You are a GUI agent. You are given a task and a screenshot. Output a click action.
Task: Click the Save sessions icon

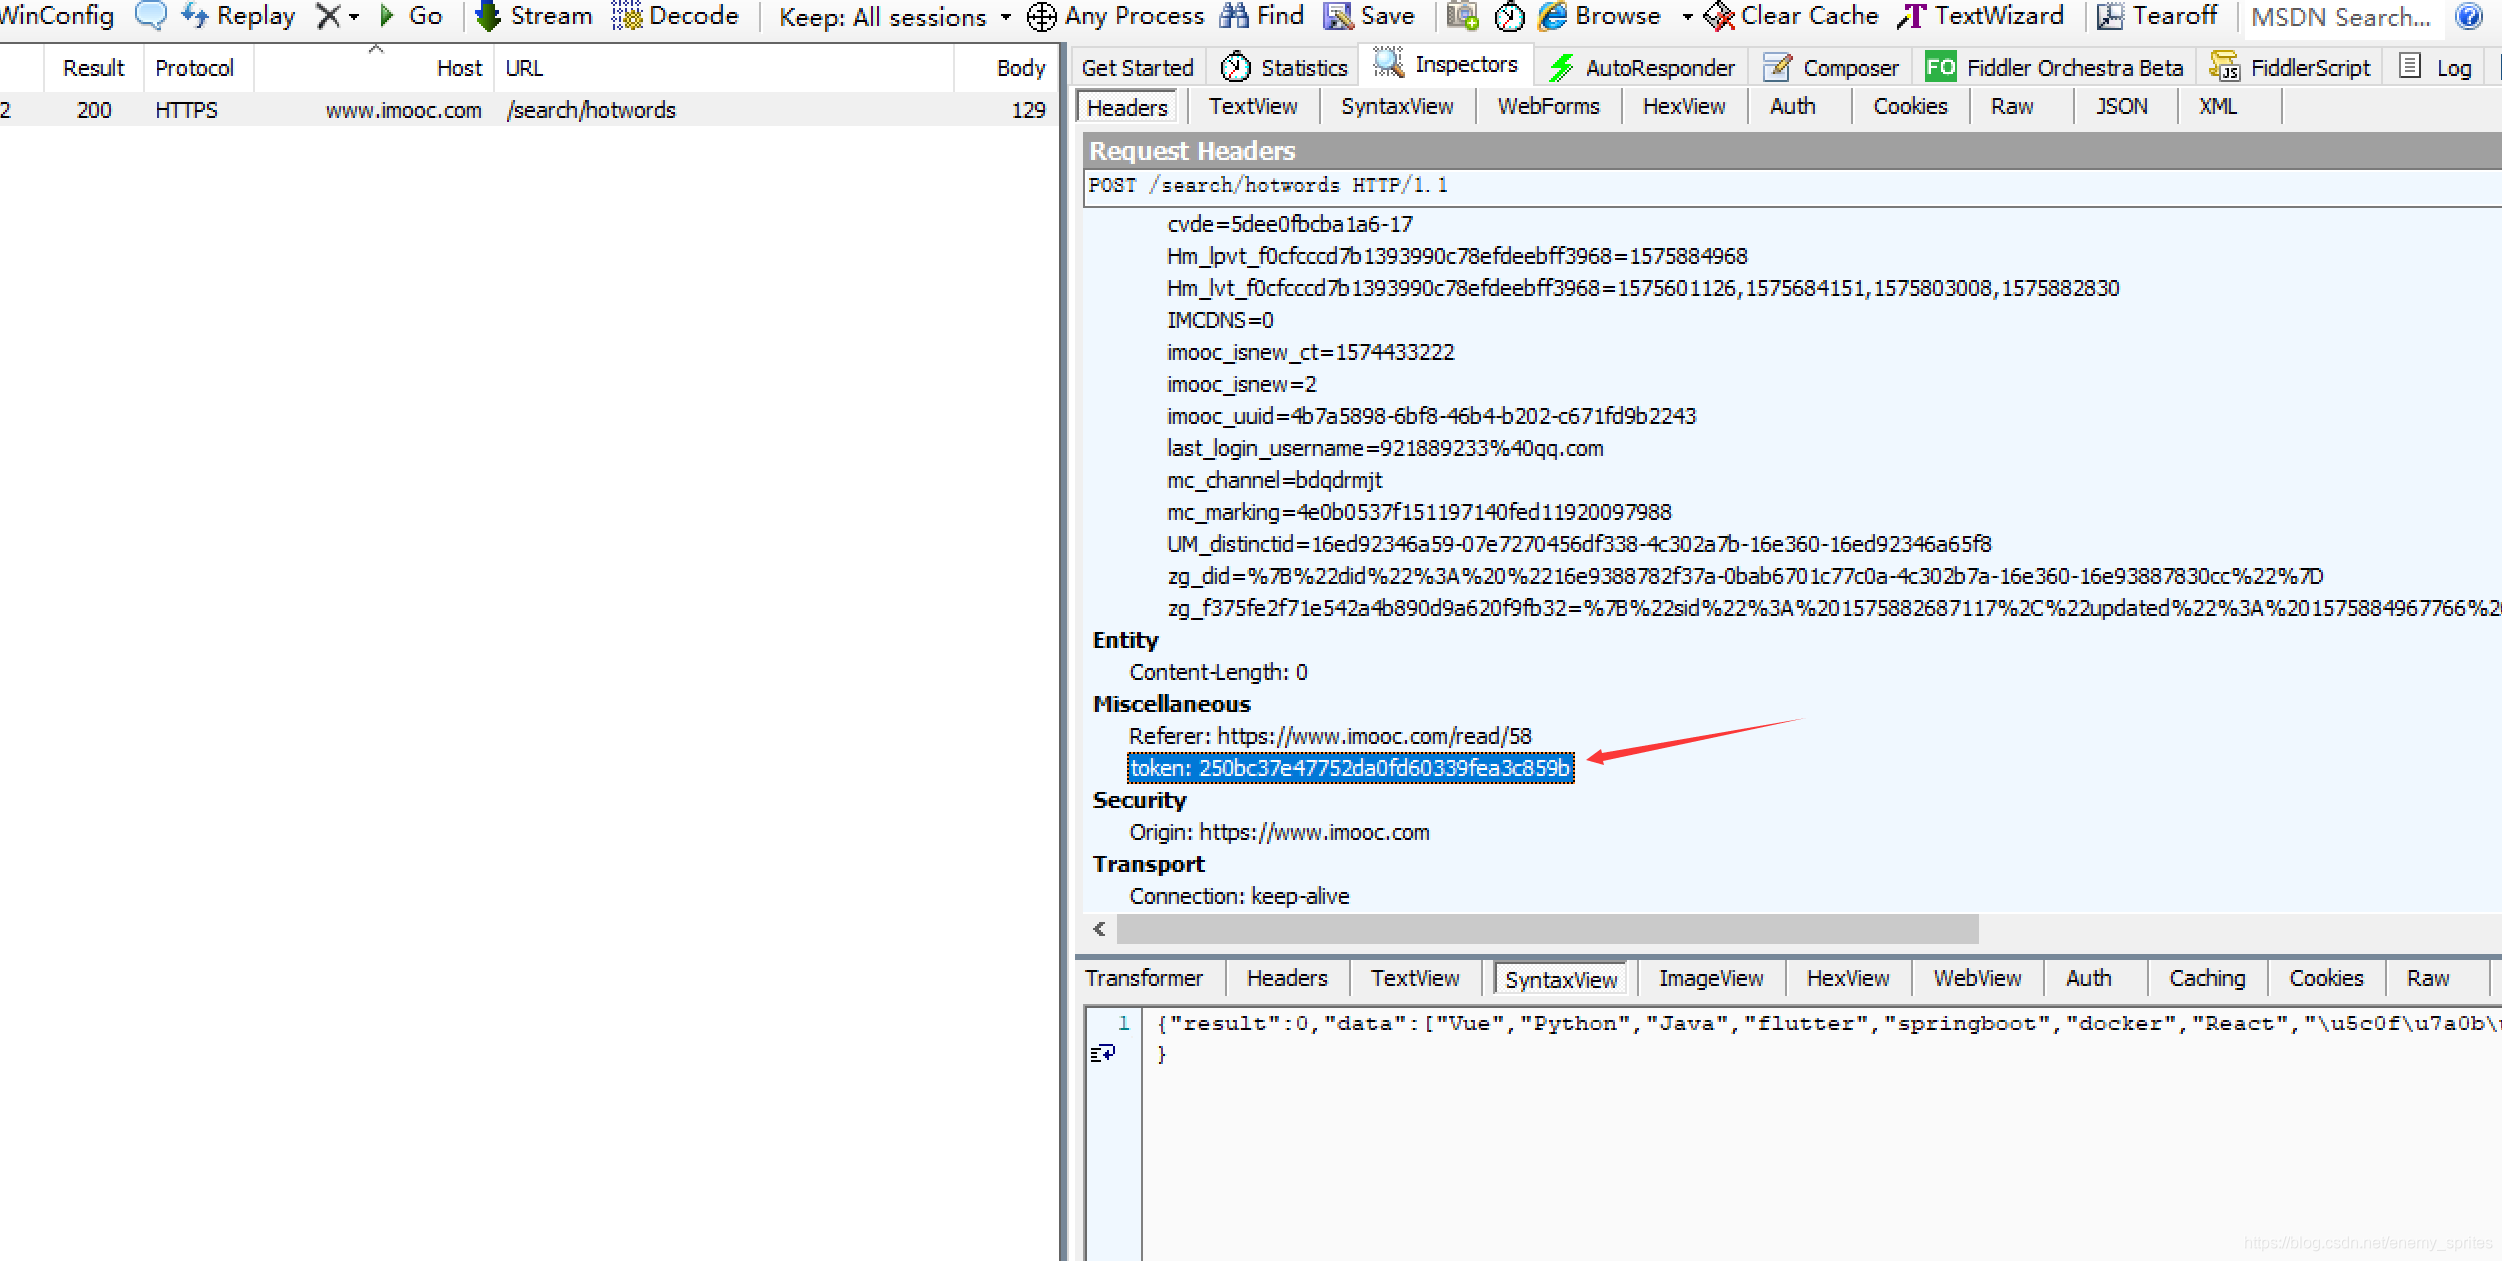1338,16
